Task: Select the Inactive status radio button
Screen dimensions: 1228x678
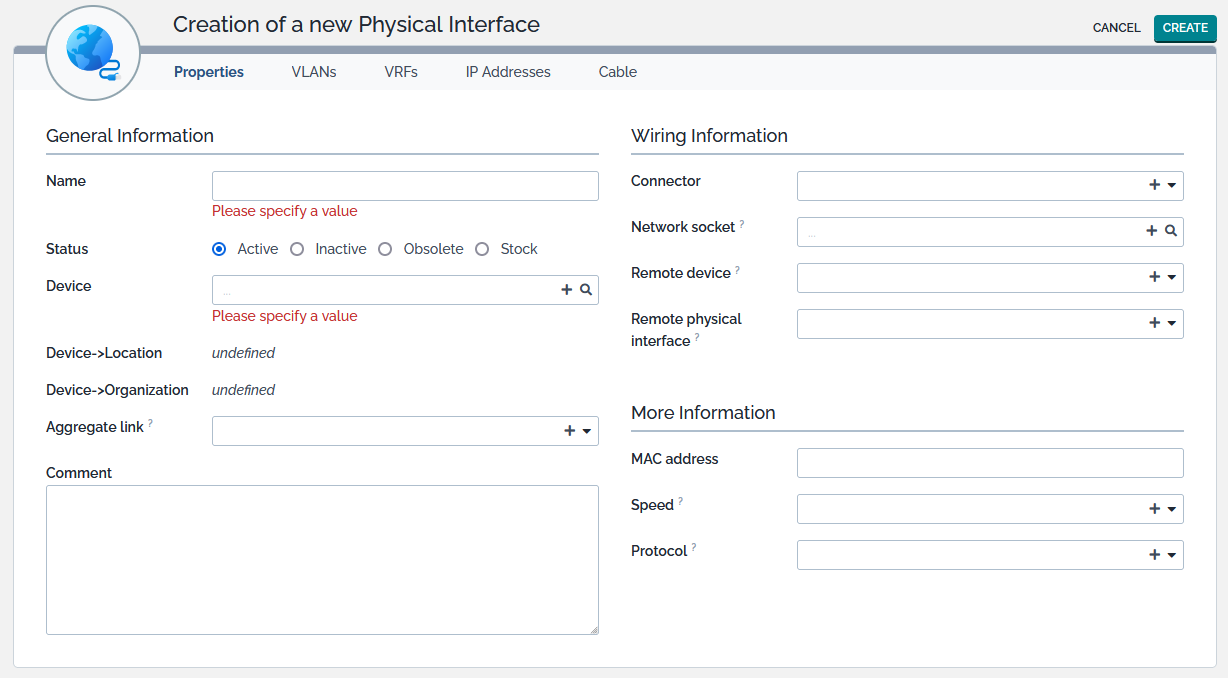Action: pos(297,249)
